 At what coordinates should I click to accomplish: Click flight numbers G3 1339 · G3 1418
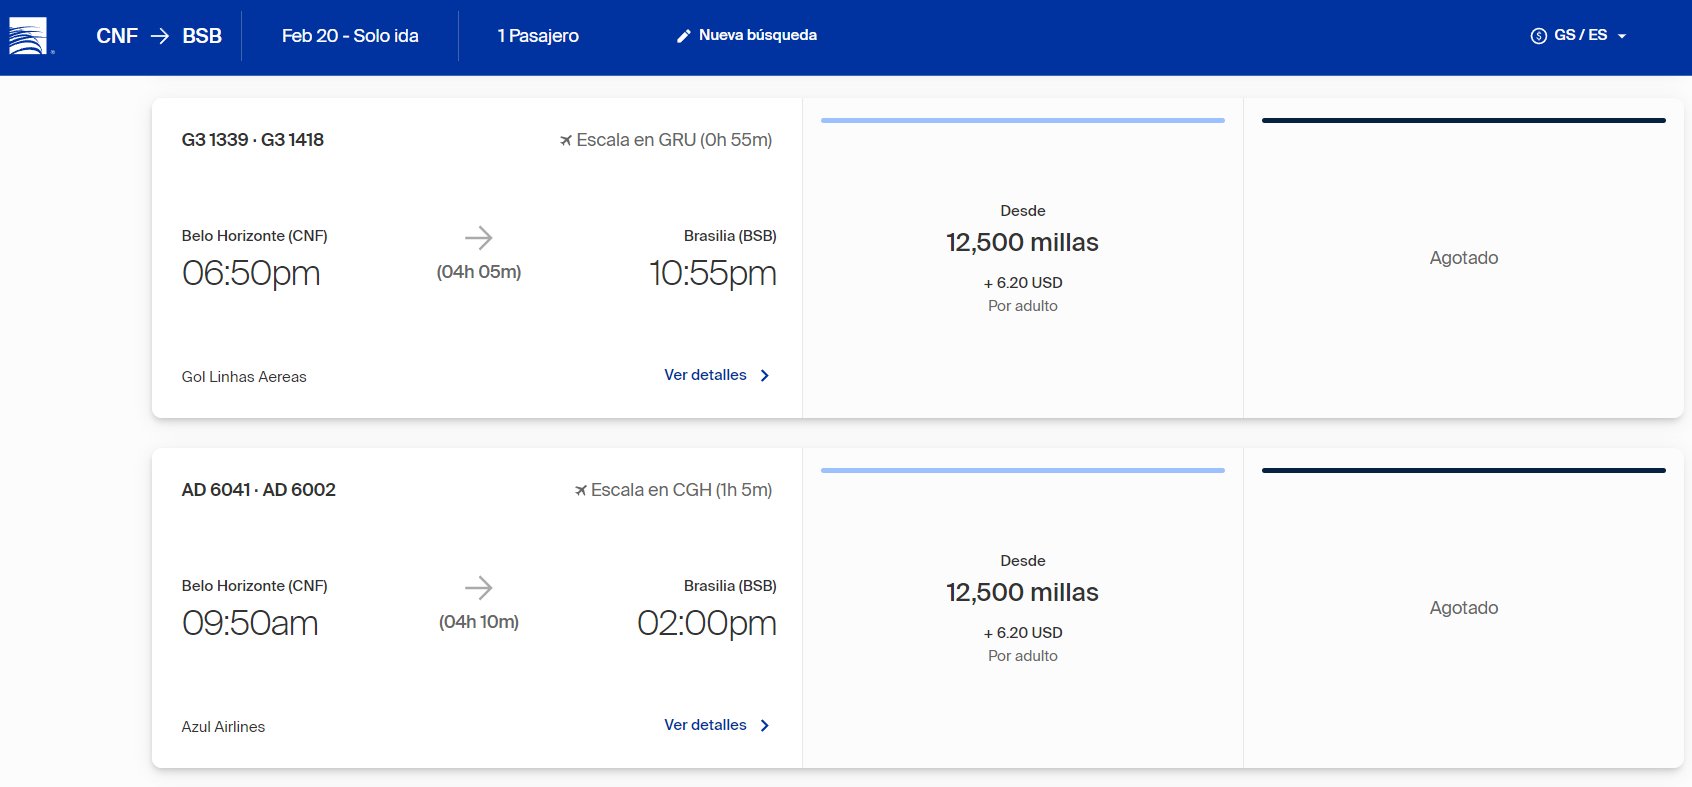point(253,140)
